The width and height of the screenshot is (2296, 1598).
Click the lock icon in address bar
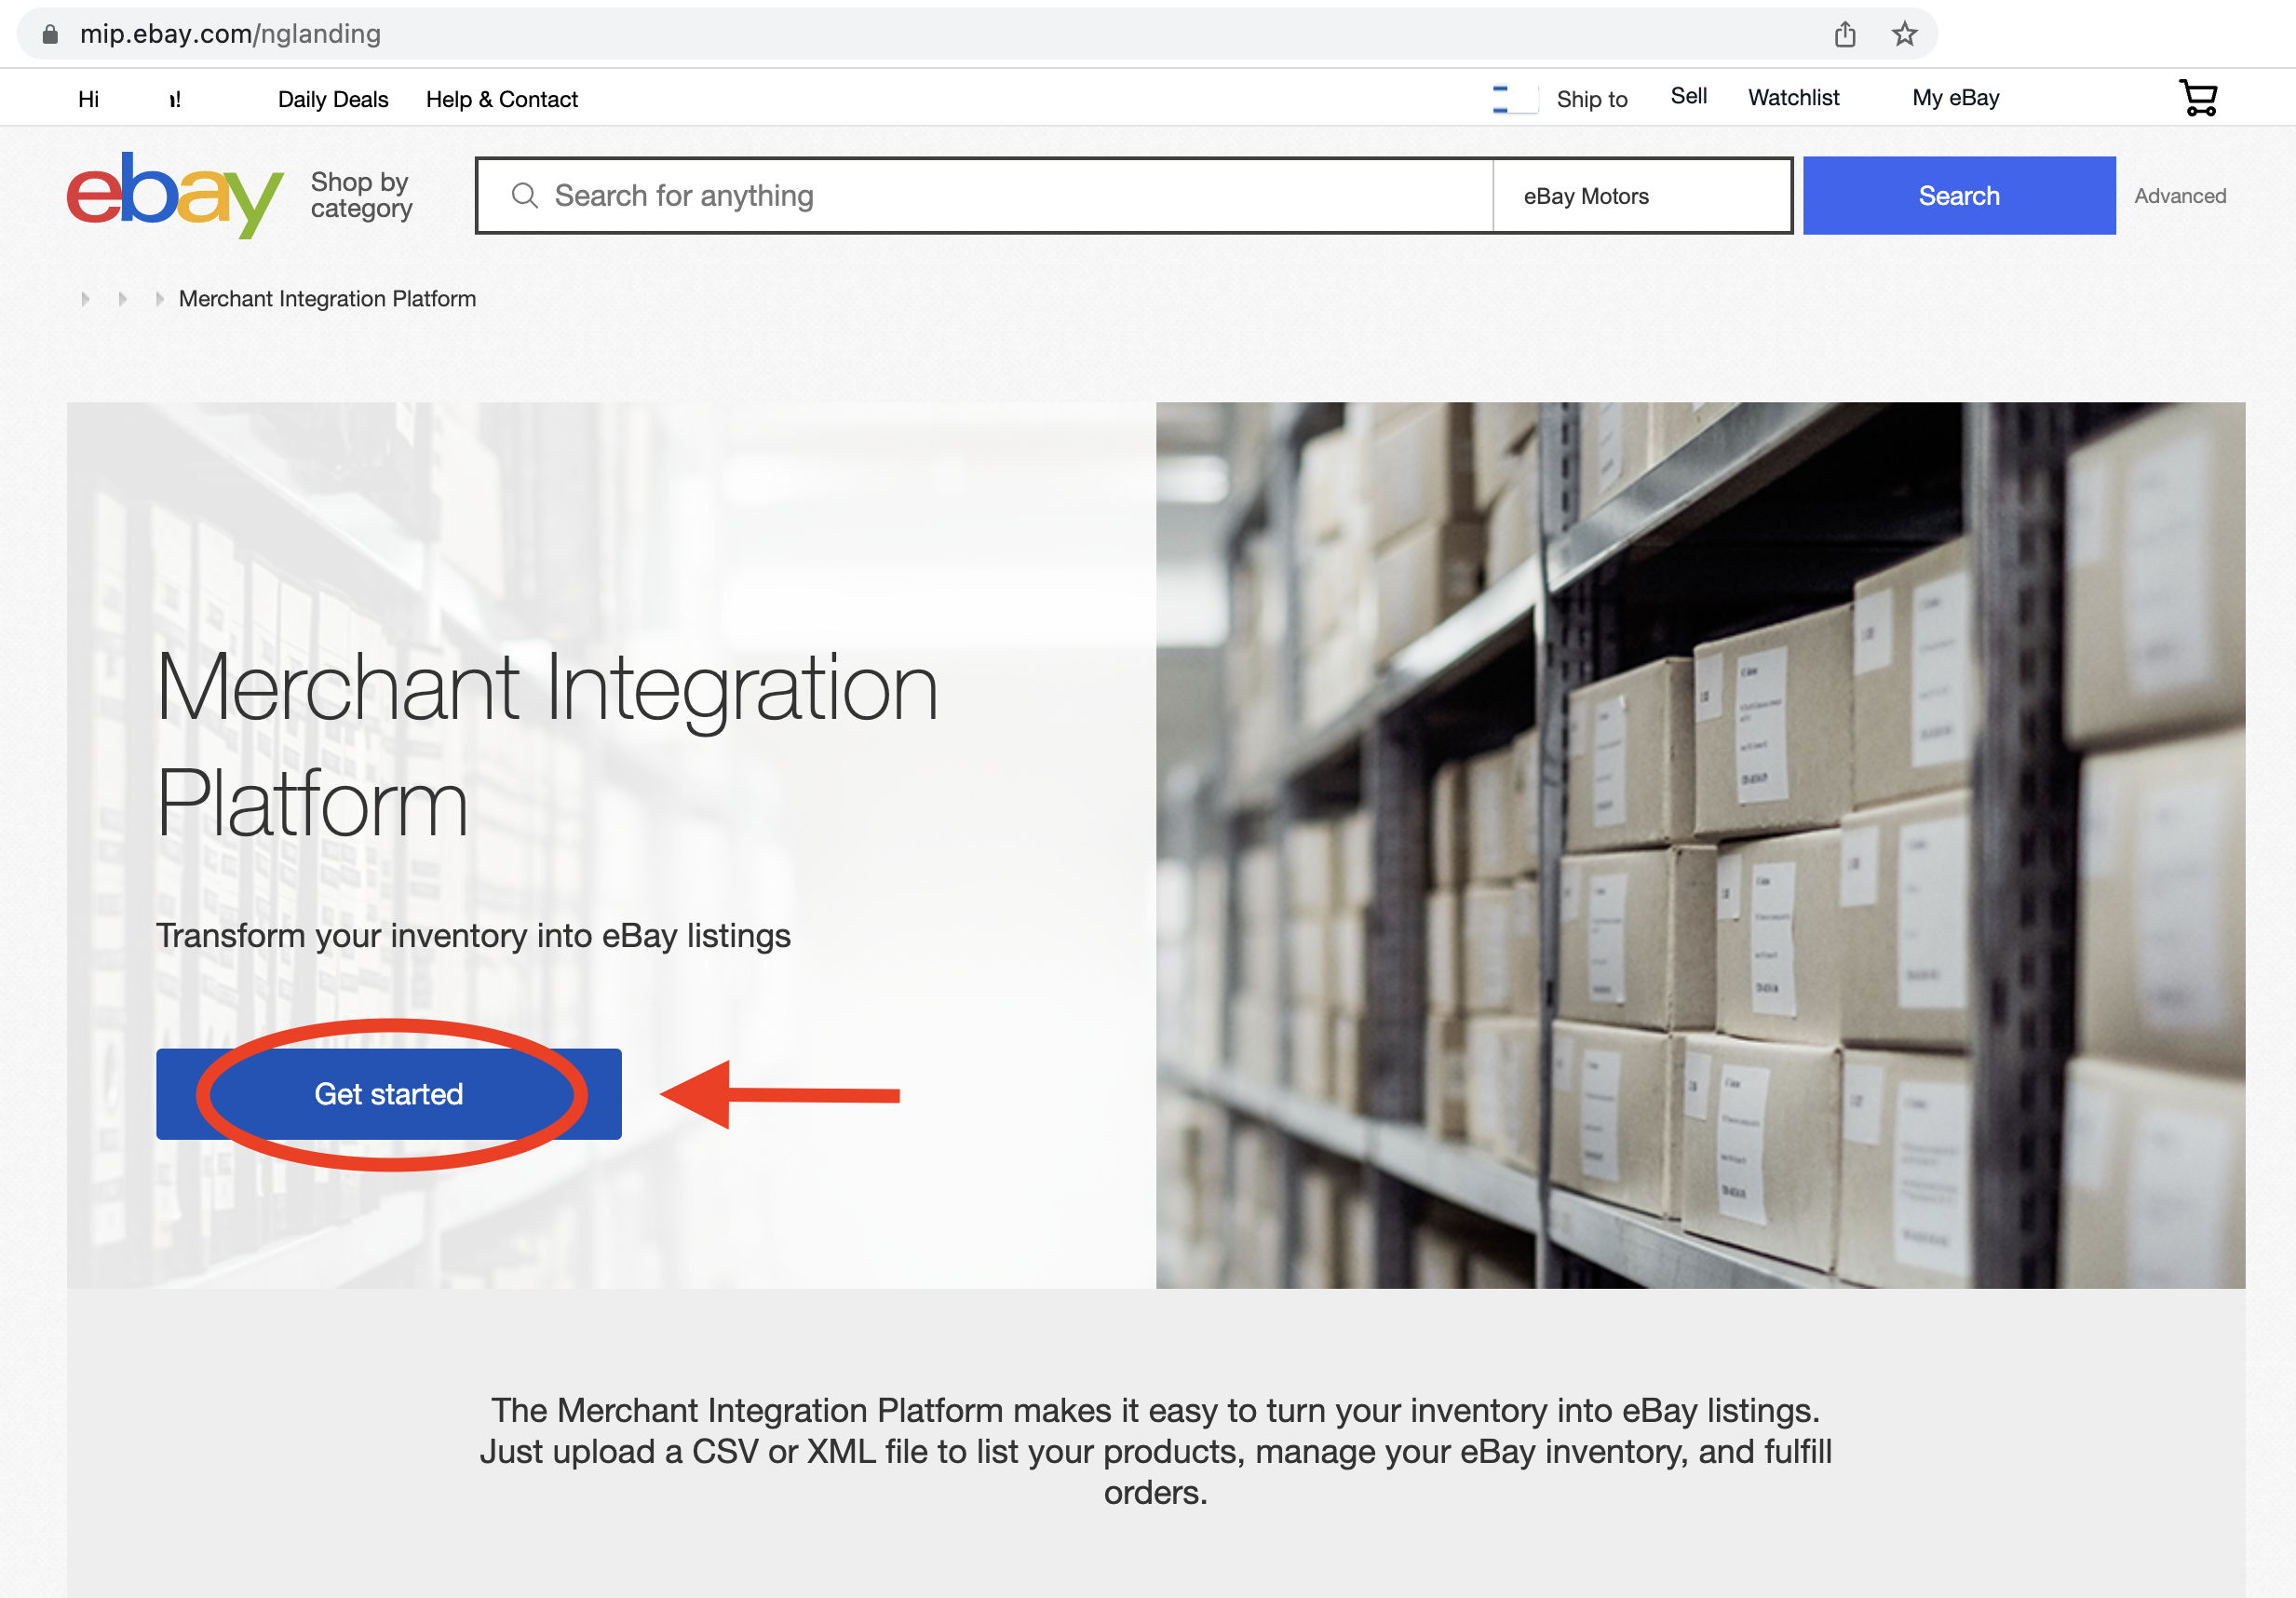(50, 34)
